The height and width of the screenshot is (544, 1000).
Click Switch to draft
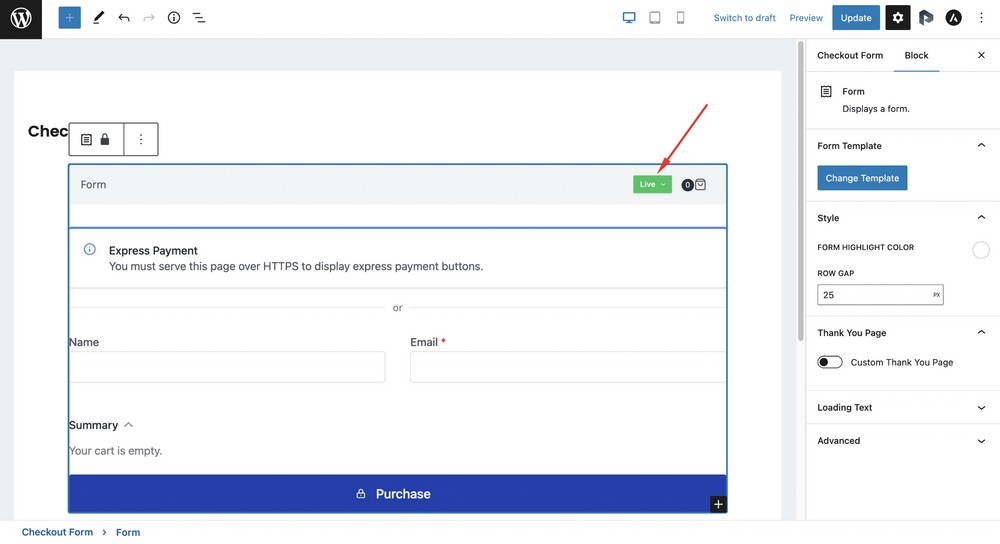(x=744, y=18)
